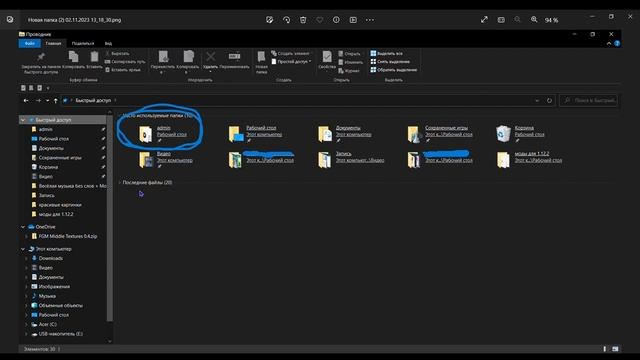Image resolution: width=640 pixels, height=360 pixels.
Task: Click the Explorer search box
Action: [589, 100]
